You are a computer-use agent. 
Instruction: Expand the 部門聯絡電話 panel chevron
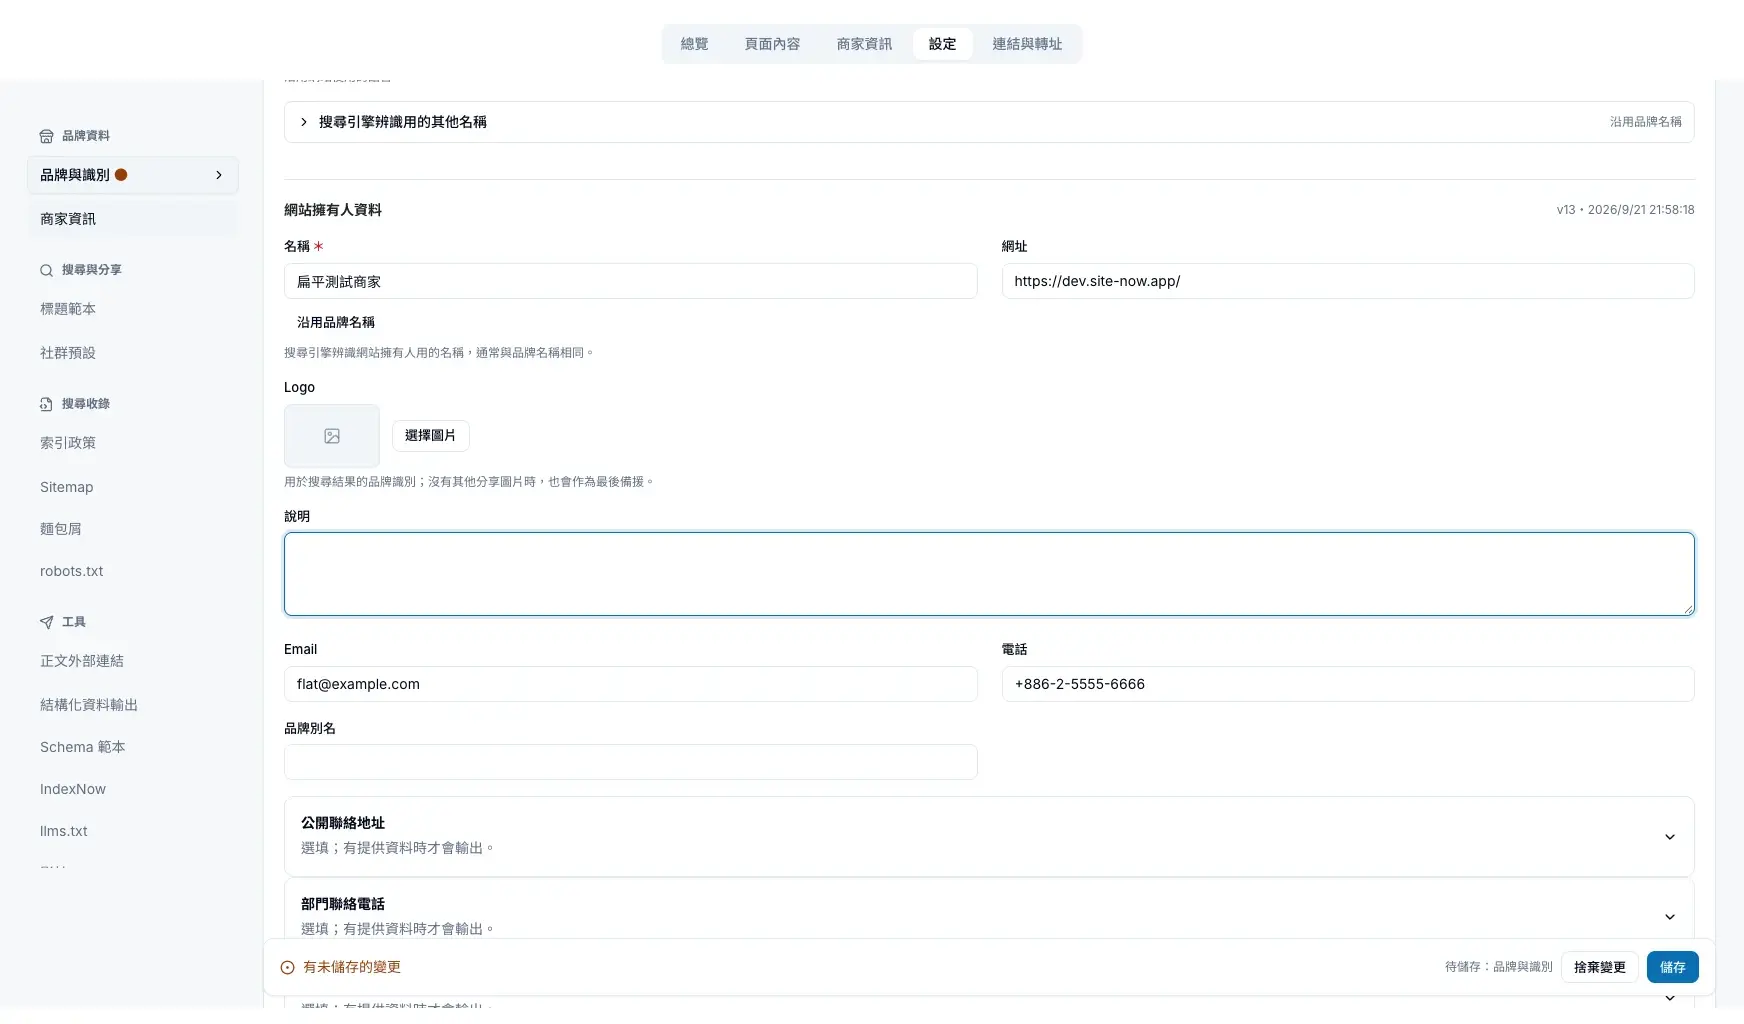point(1669,917)
